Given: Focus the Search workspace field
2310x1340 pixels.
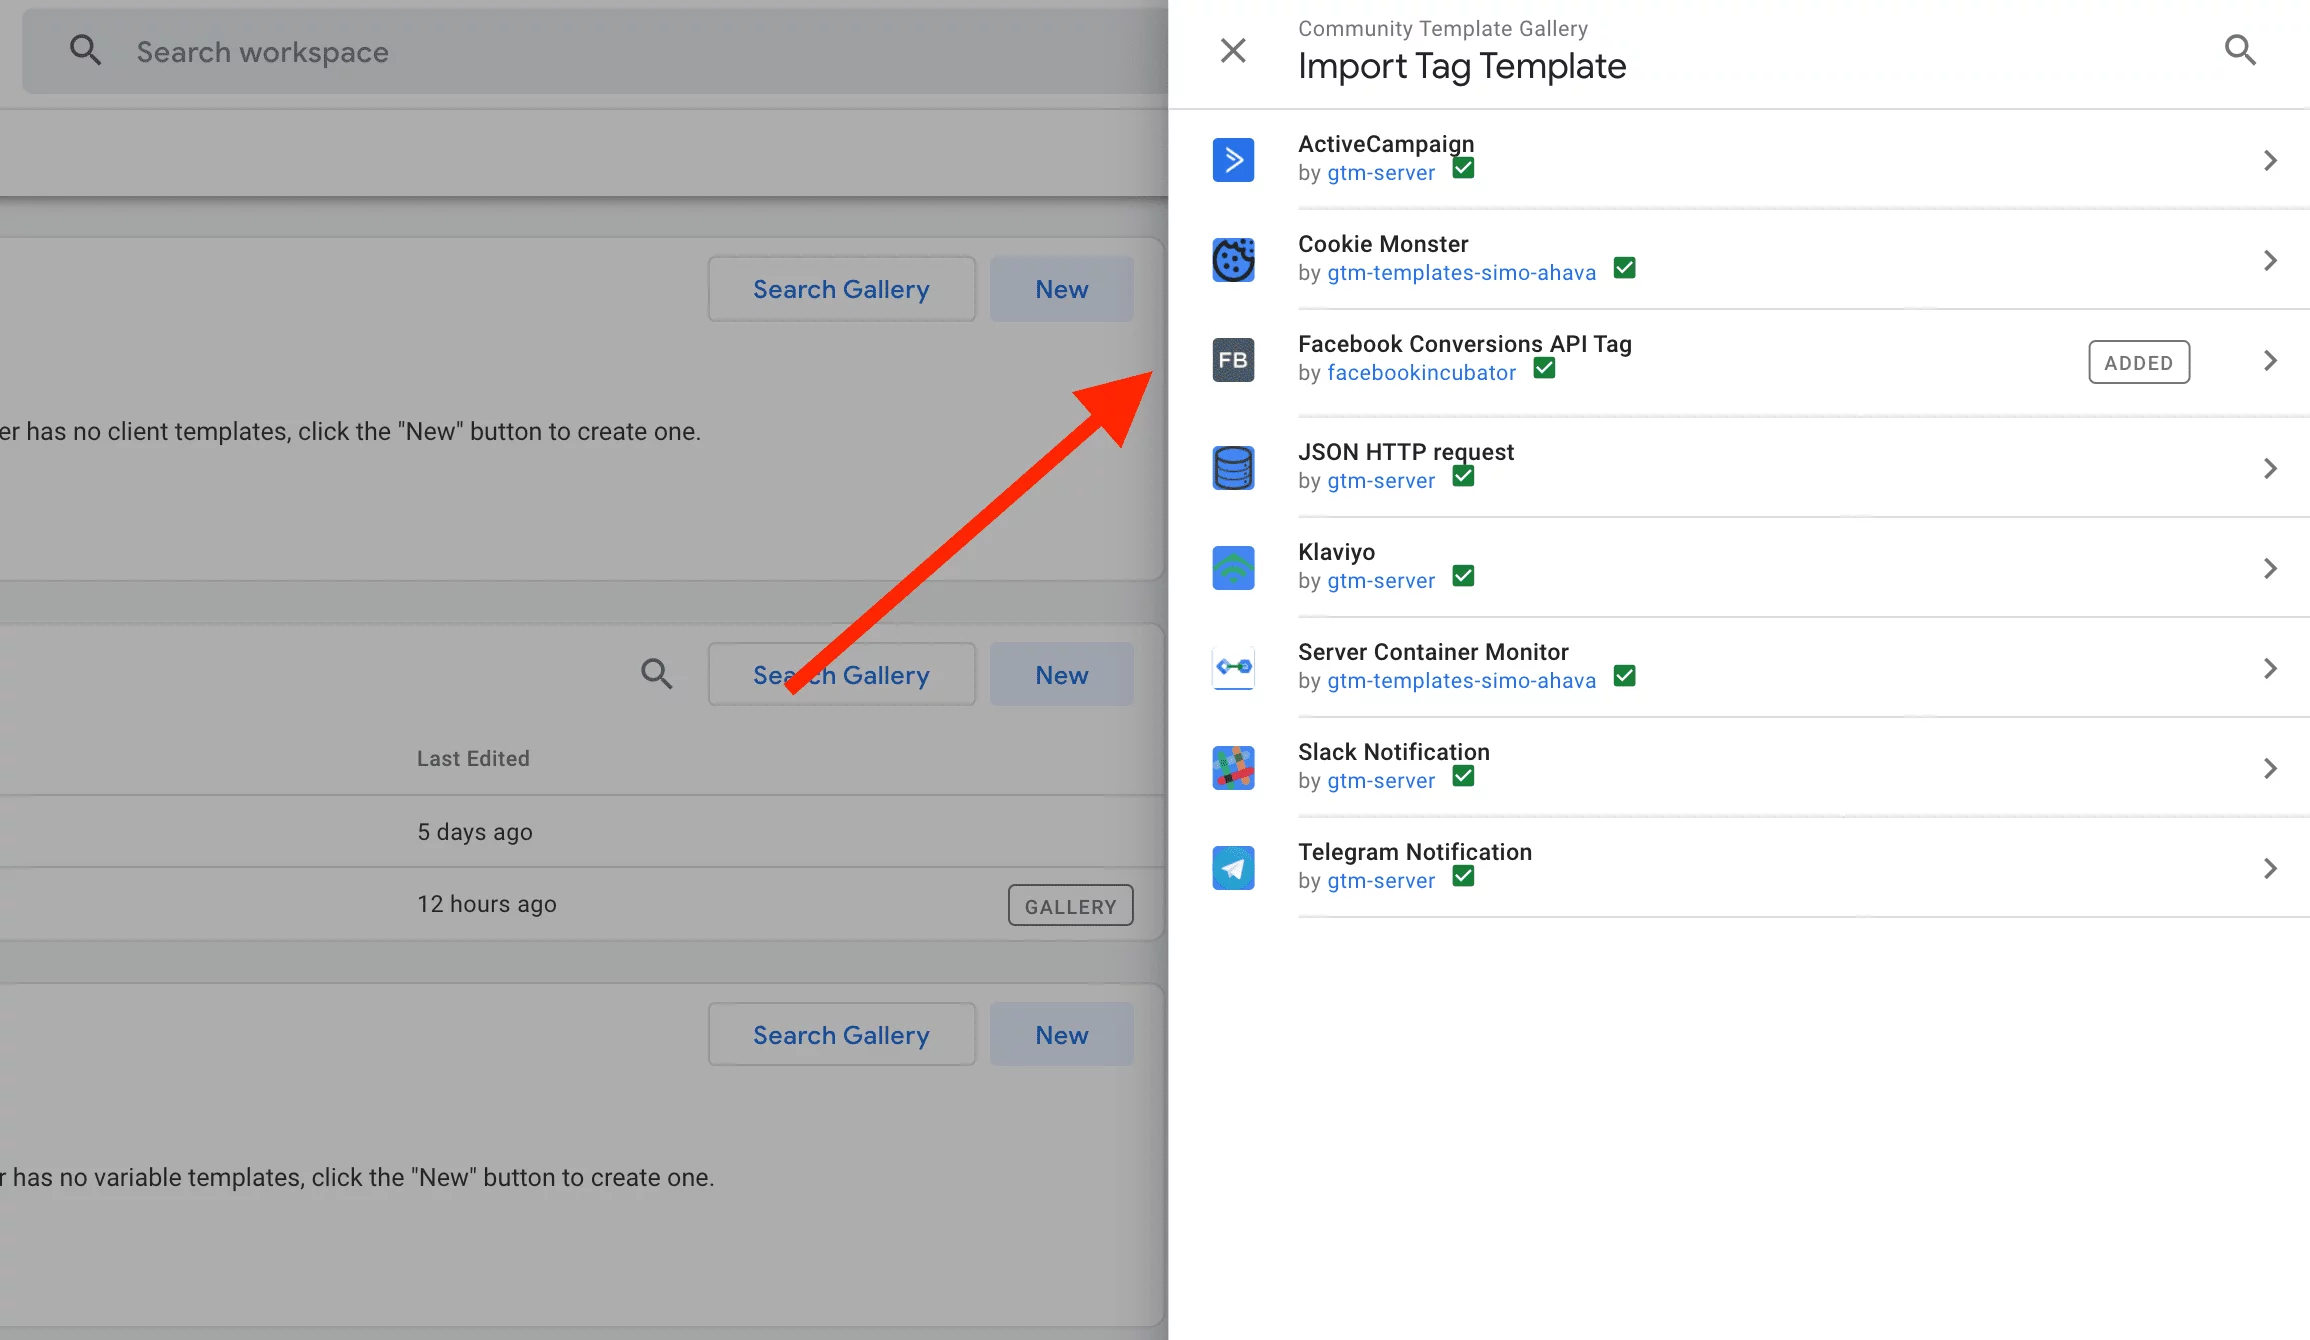Looking at the screenshot, I should pyautogui.click(x=594, y=51).
